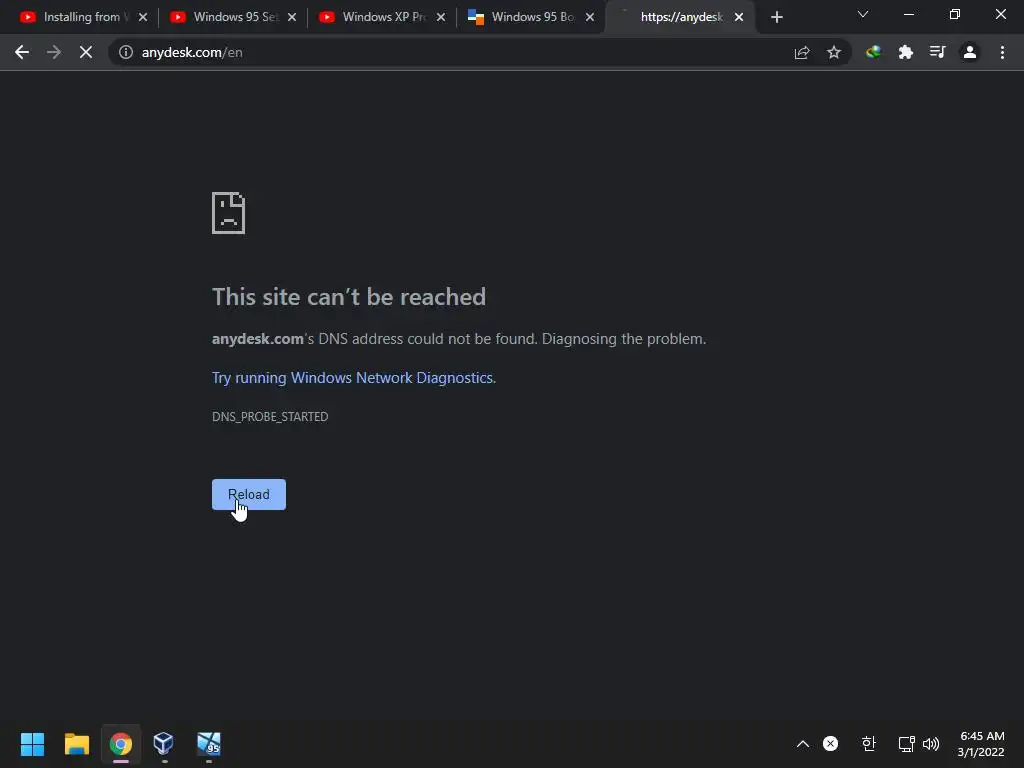This screenshot has width=1024, height=768.
Task: Restore down the Chrome window
Action: point(955,14)
